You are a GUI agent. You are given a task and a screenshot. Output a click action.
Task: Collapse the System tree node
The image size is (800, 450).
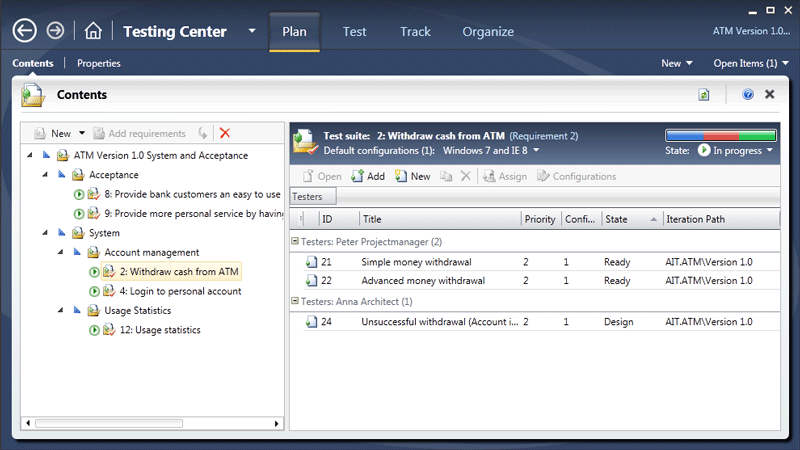(x=45, y=233)
